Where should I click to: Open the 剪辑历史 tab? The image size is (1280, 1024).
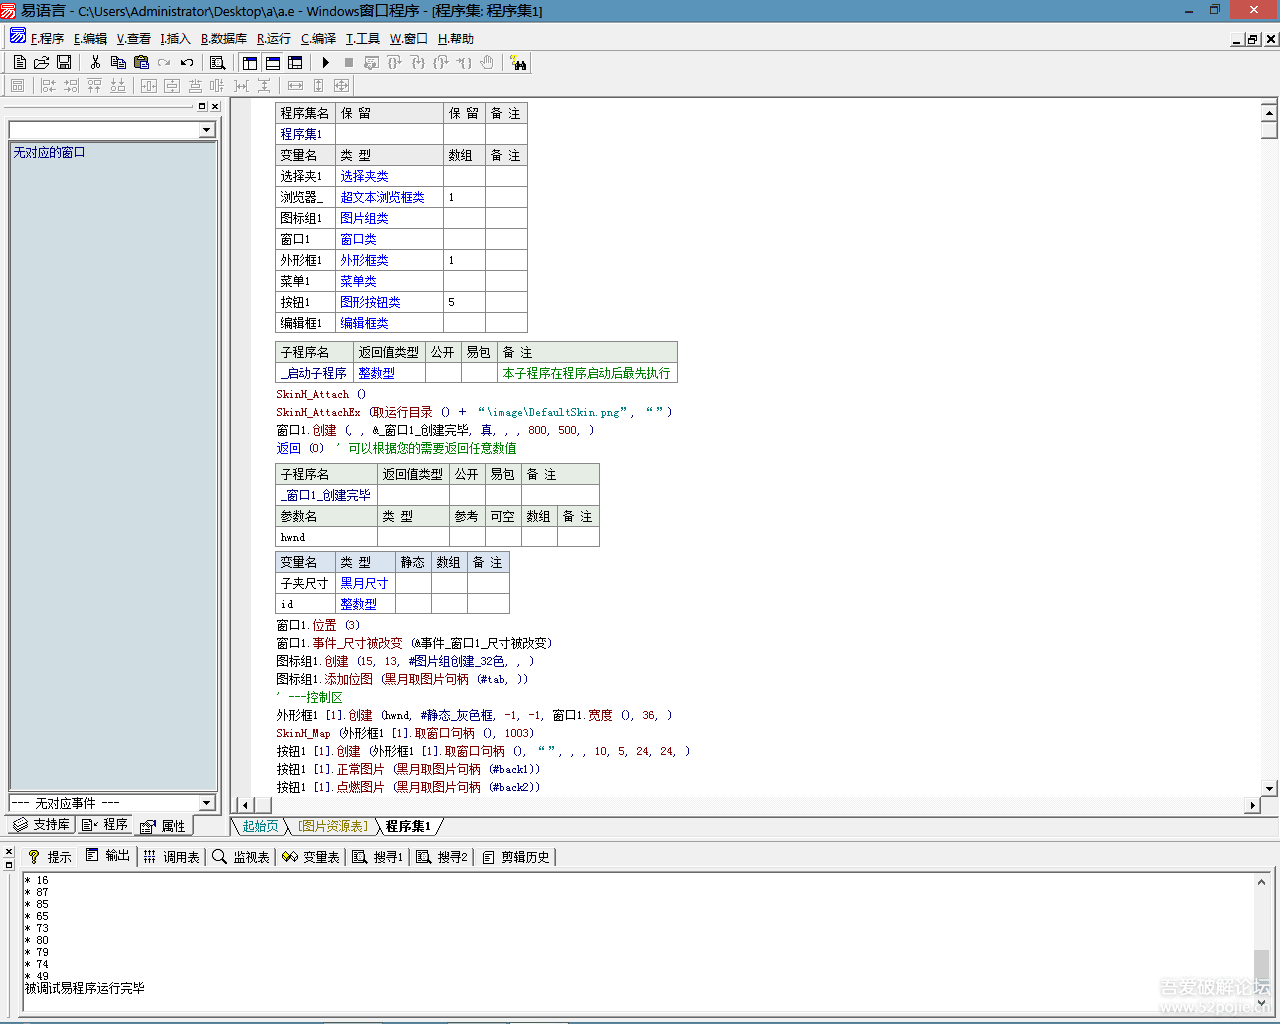point(516,857)
